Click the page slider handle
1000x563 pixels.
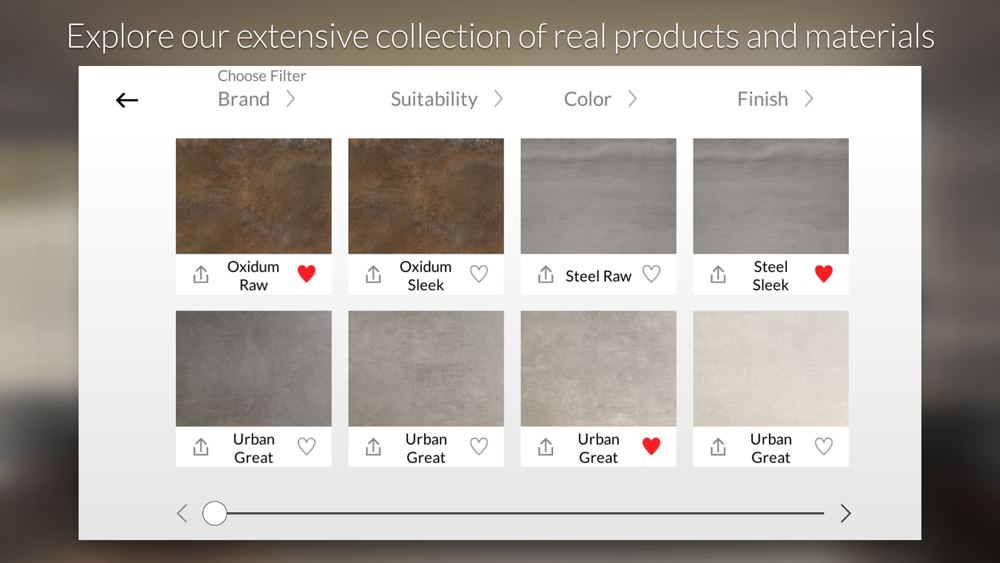[215, 513]
